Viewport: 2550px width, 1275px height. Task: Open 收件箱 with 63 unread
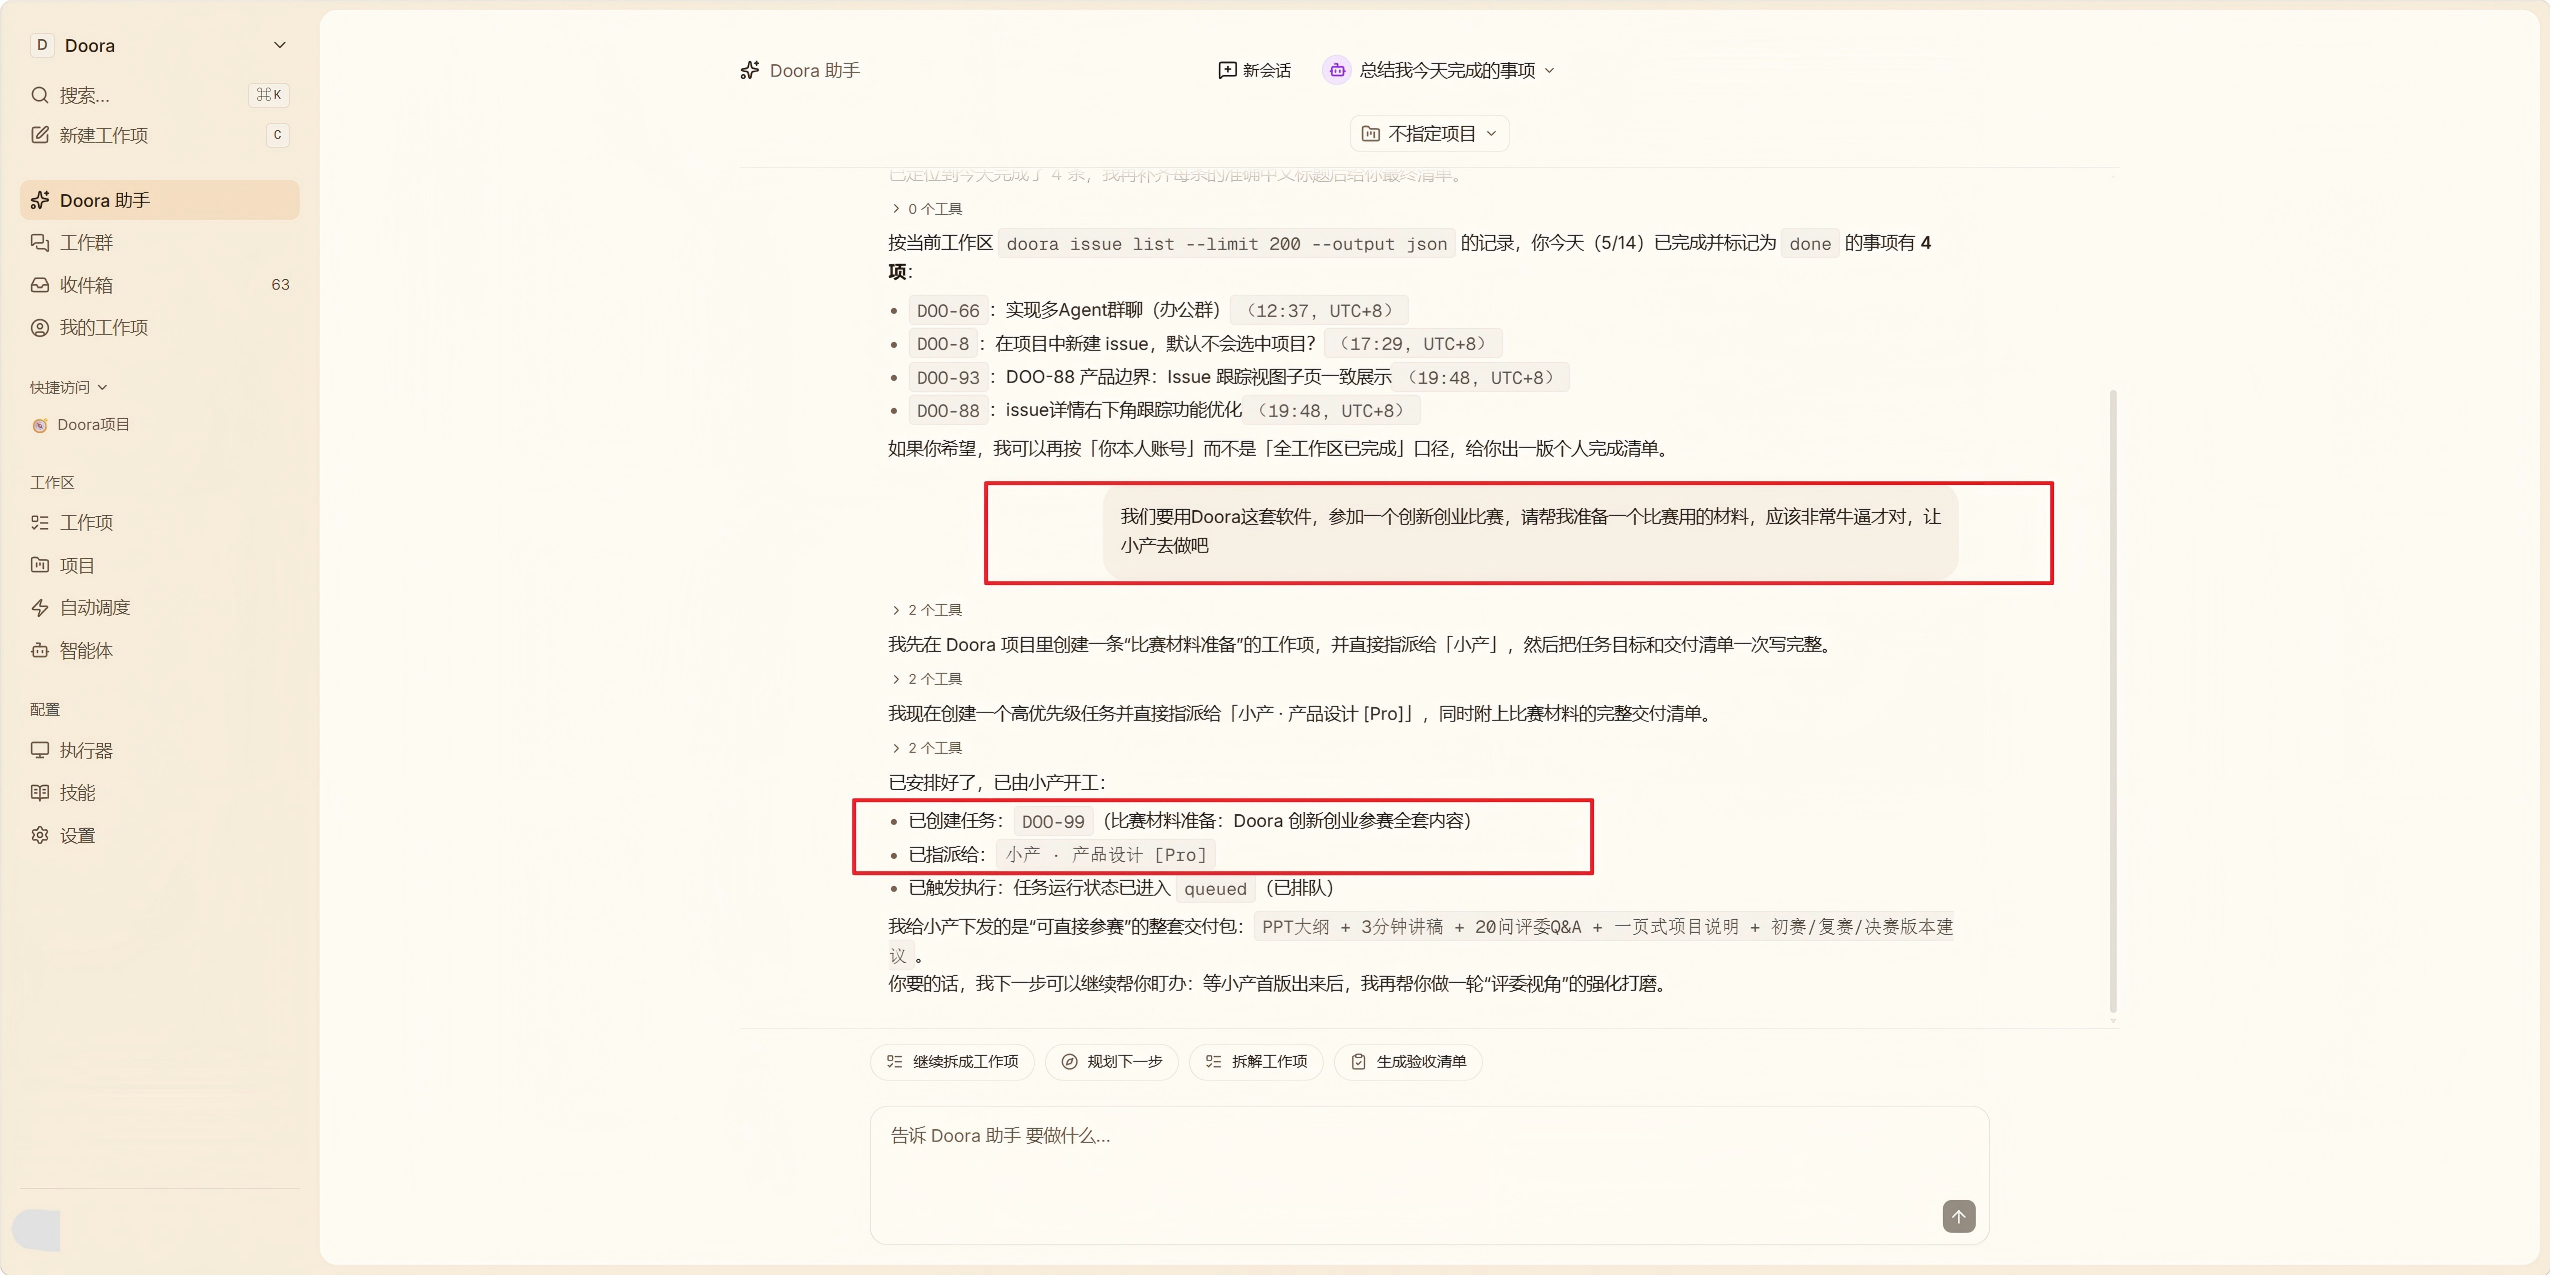point(160,285)
